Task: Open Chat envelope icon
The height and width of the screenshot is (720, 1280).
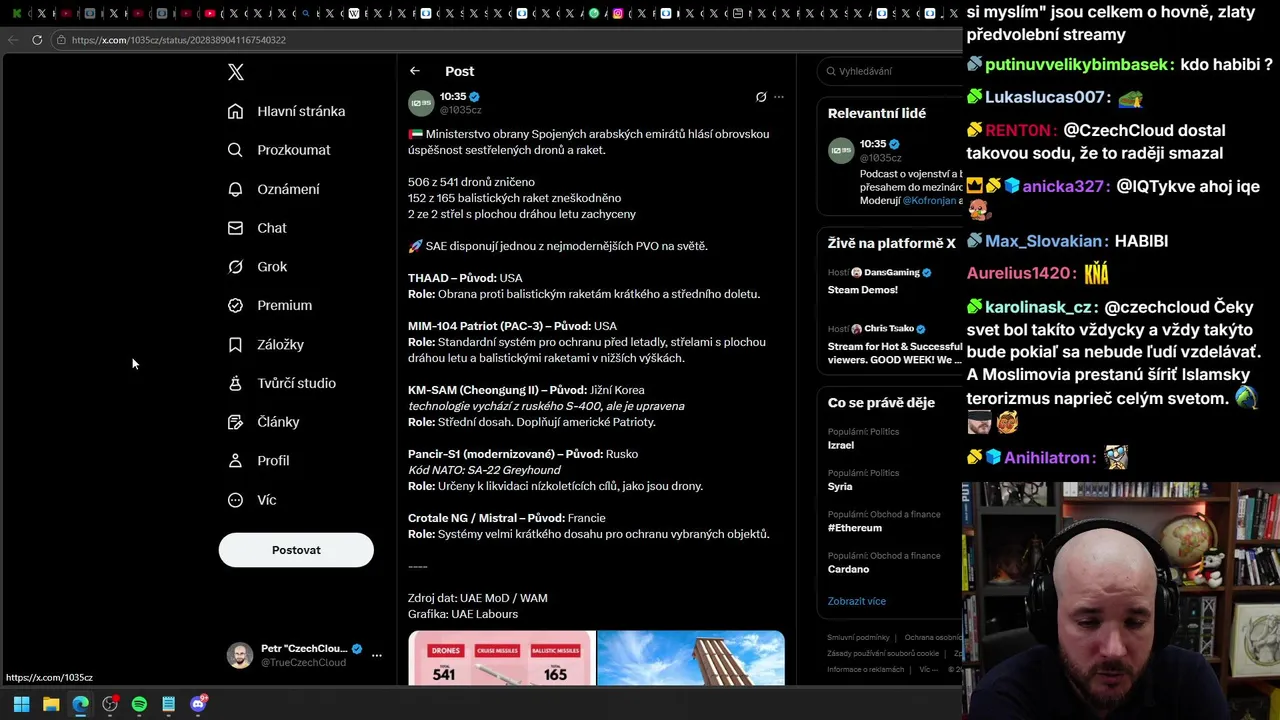Action: [x=235, y=228]
